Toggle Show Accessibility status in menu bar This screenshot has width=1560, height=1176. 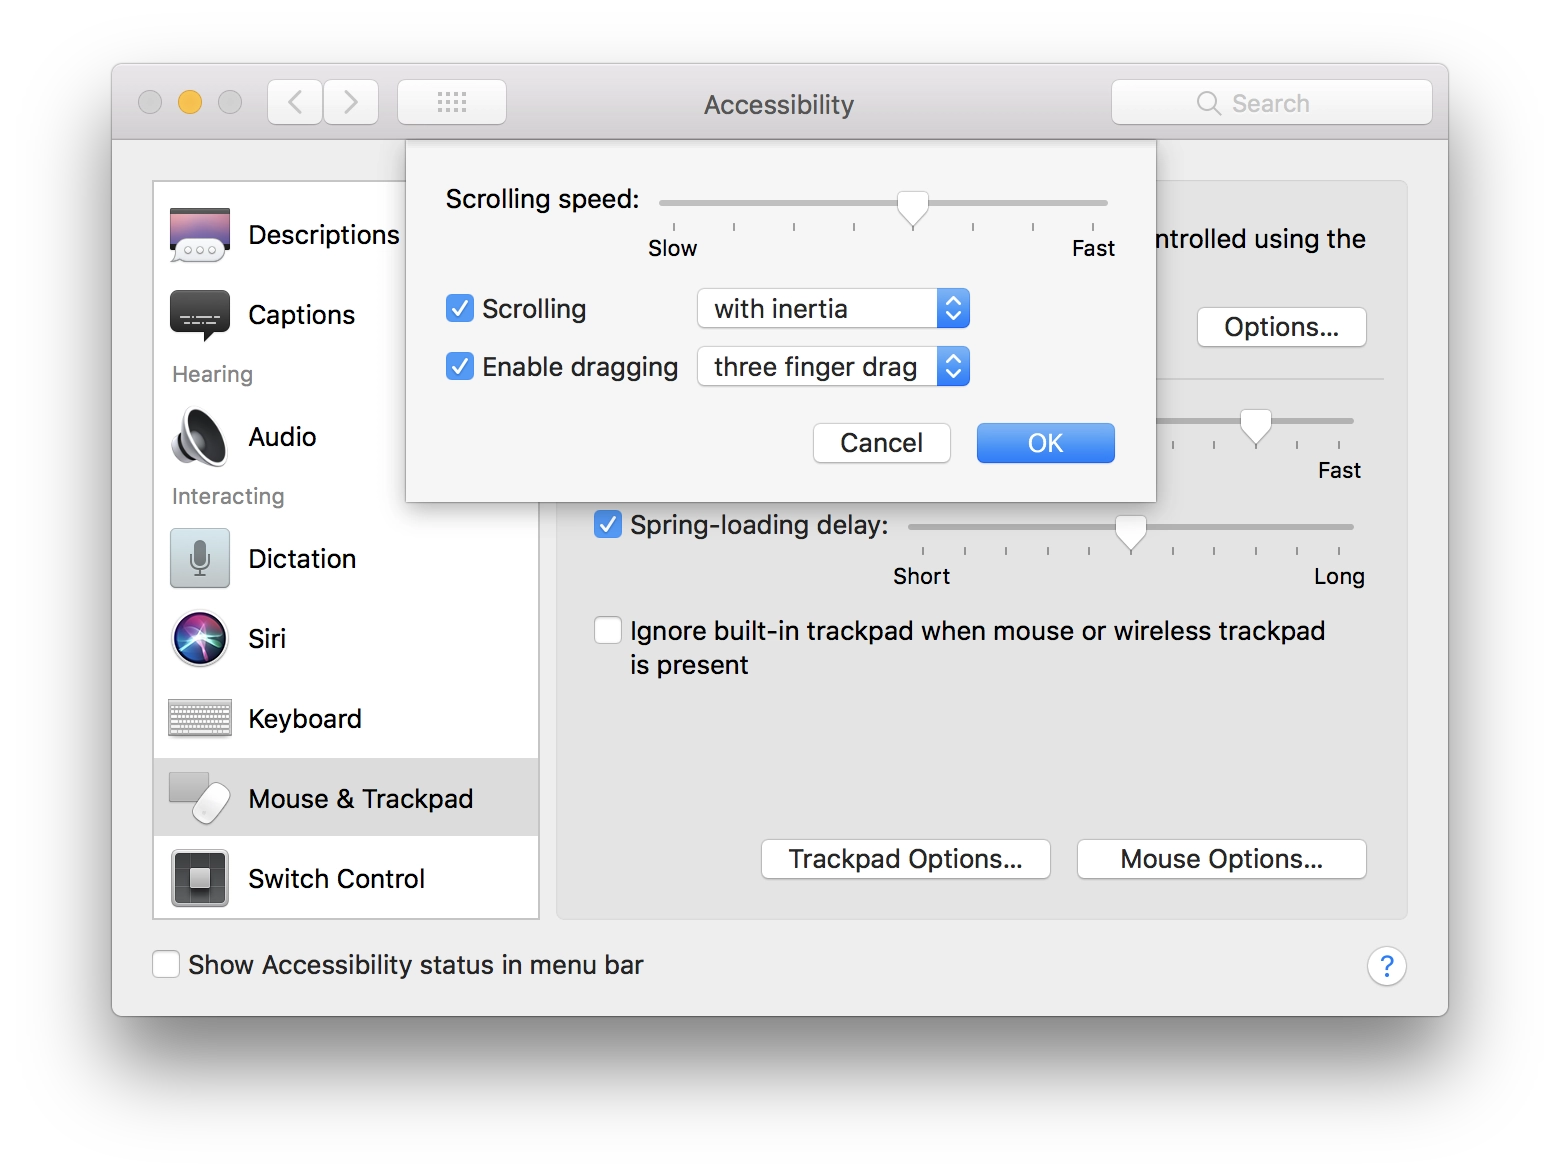click(166, 965)
